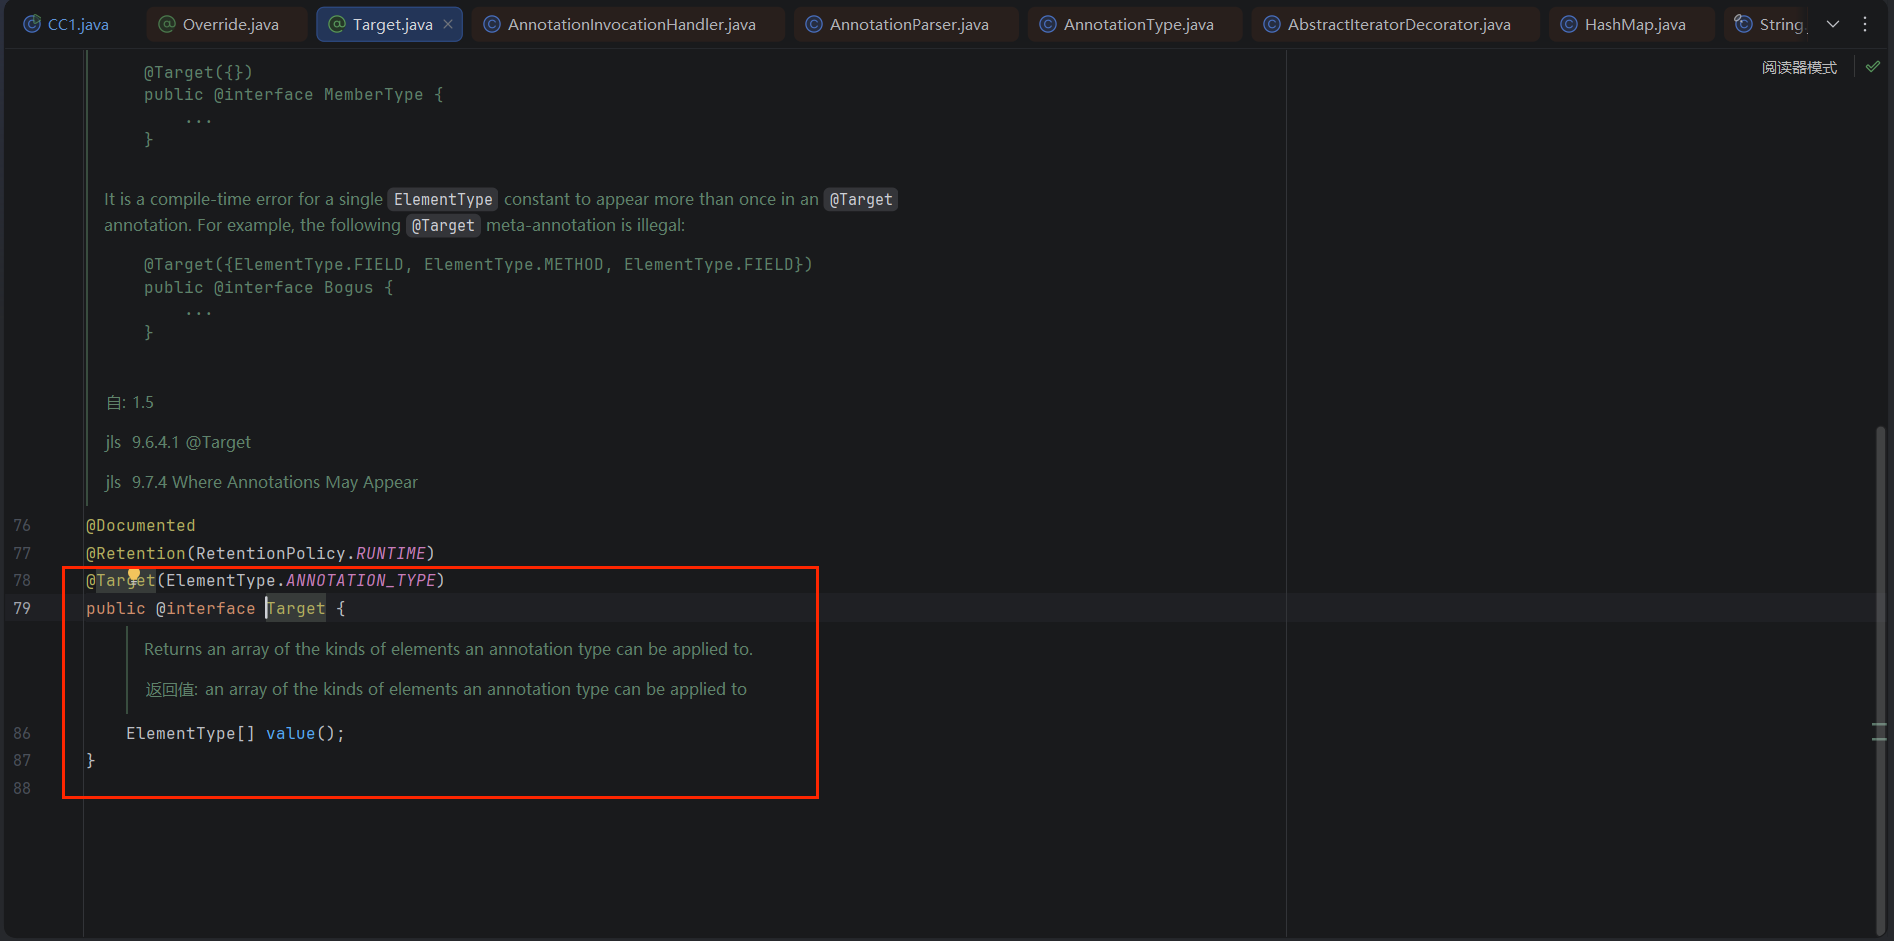Click the vertical scrollbar thumb
This screenshot has height=941, width=1894.
1880,680
